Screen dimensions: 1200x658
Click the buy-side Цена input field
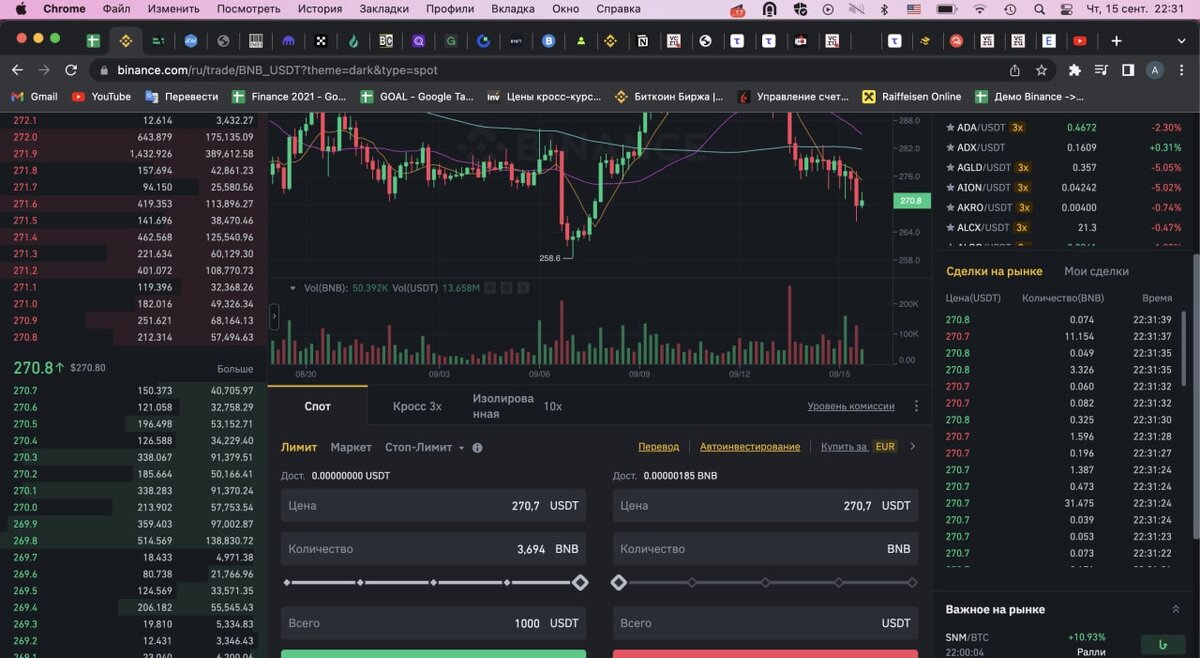433,506
